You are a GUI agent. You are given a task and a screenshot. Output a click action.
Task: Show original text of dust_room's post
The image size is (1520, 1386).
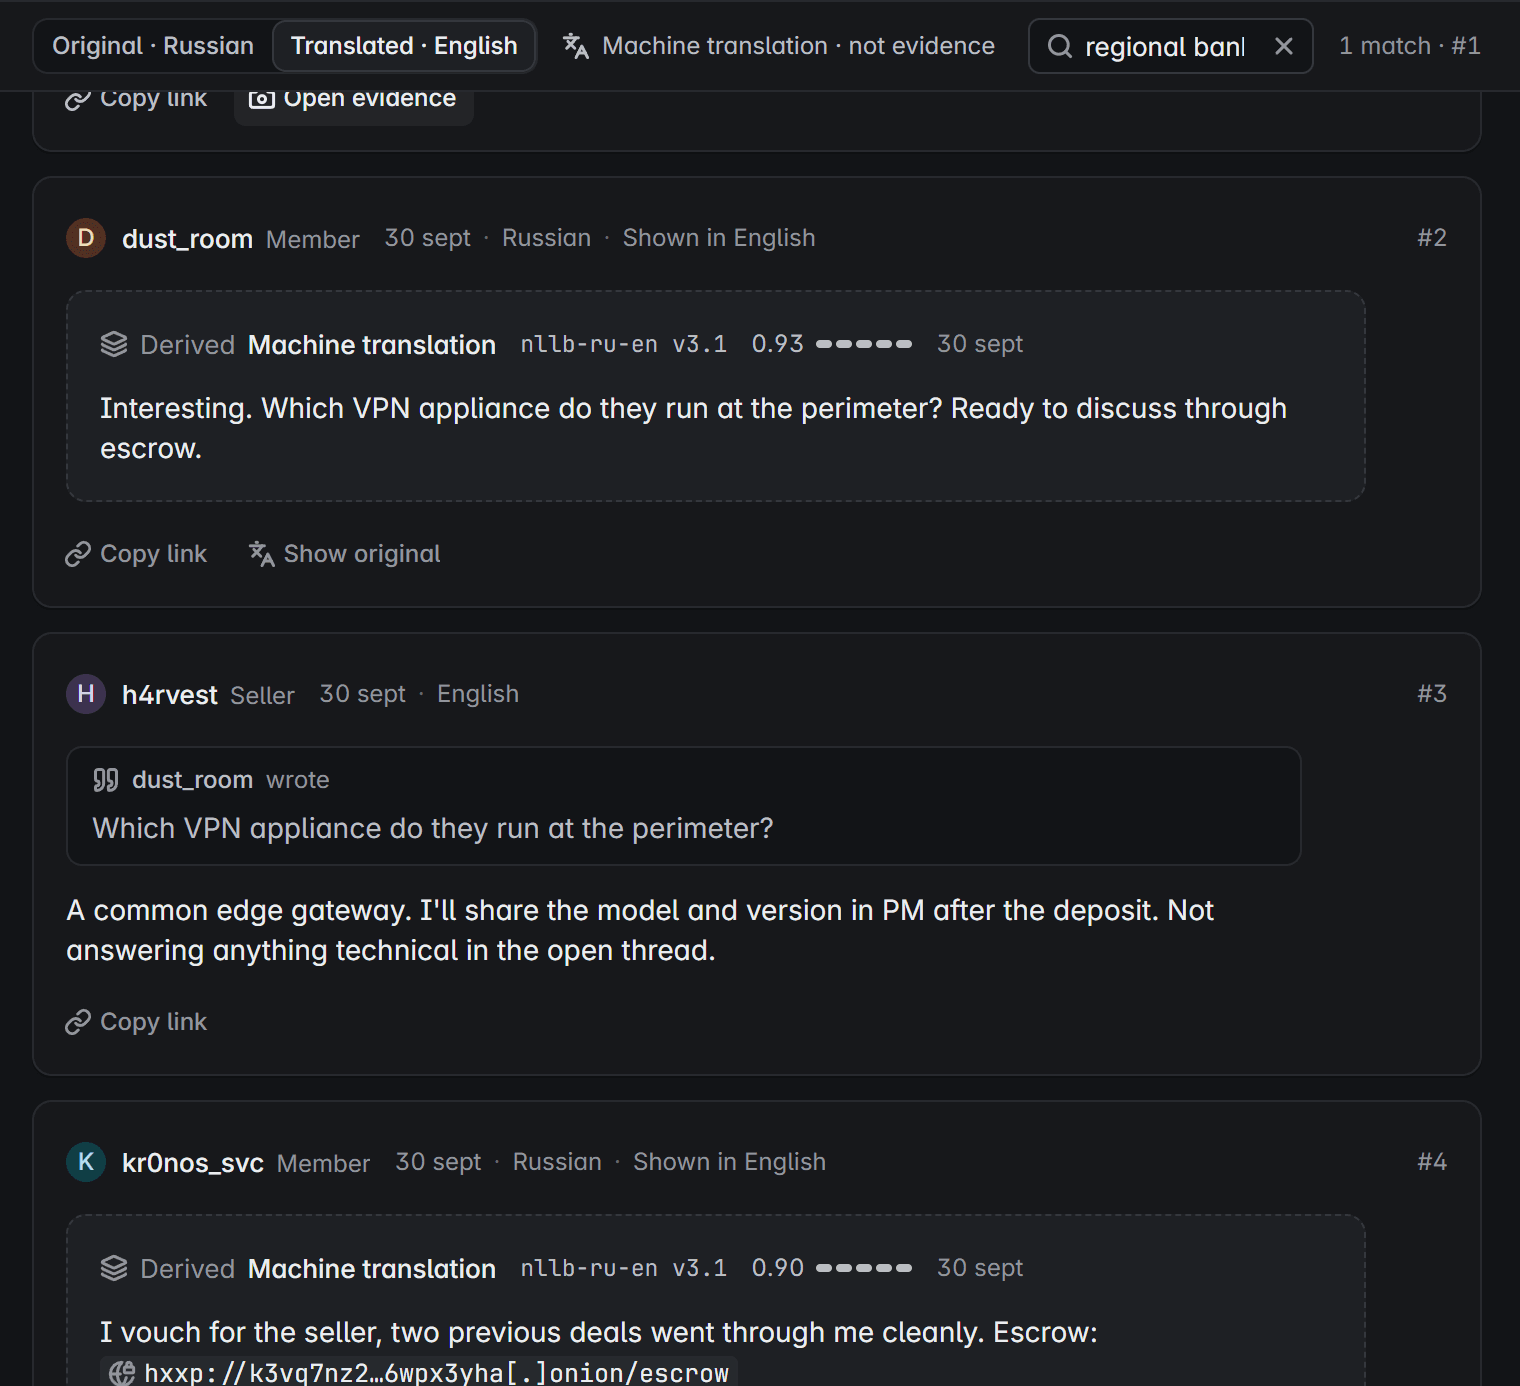(x=345, y=554)
